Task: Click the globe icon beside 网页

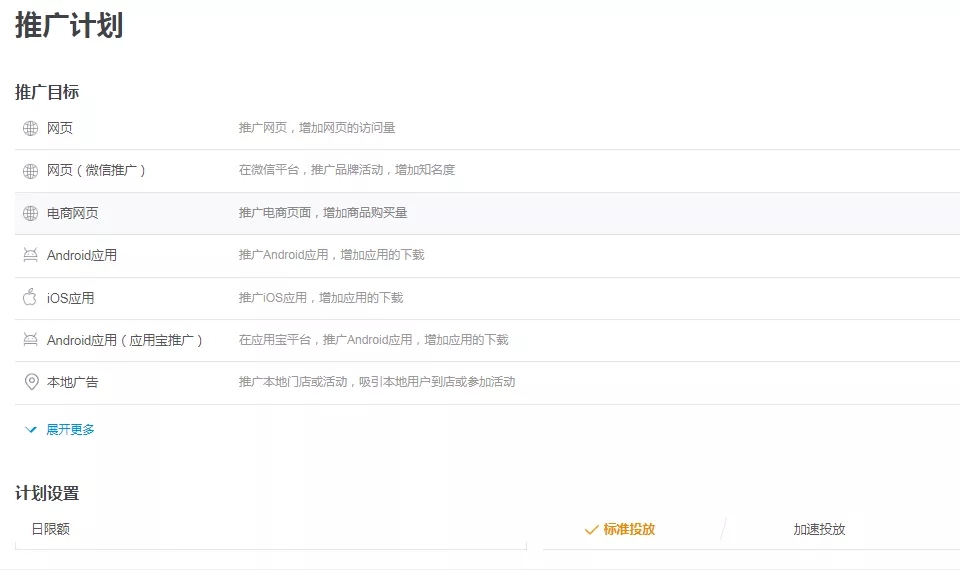Action: pos(31,128)
